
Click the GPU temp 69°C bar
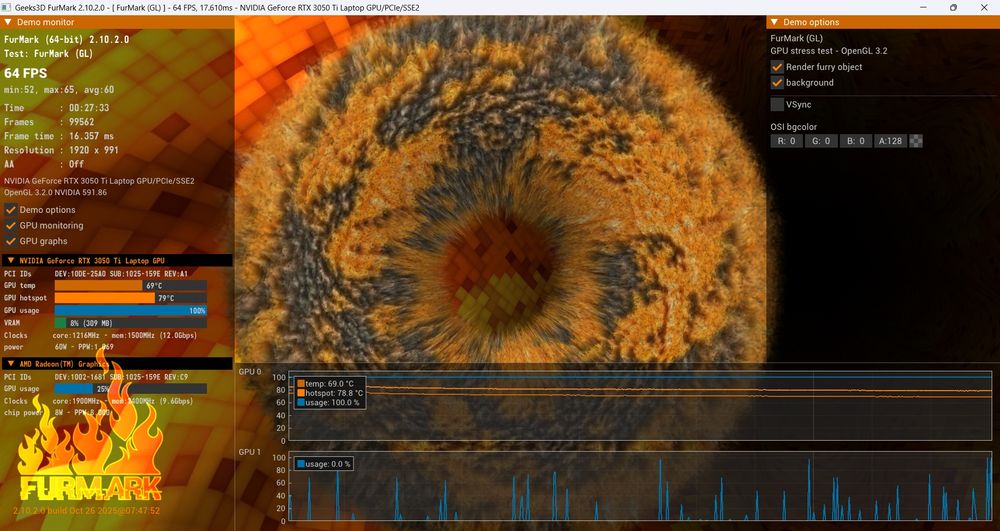click(130, 286)
